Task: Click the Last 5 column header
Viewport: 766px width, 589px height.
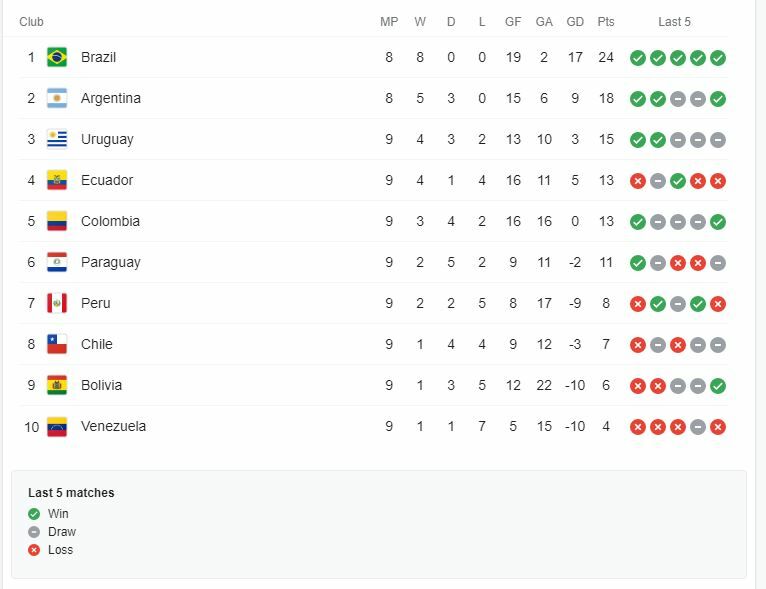Action: tap(674, 22)
